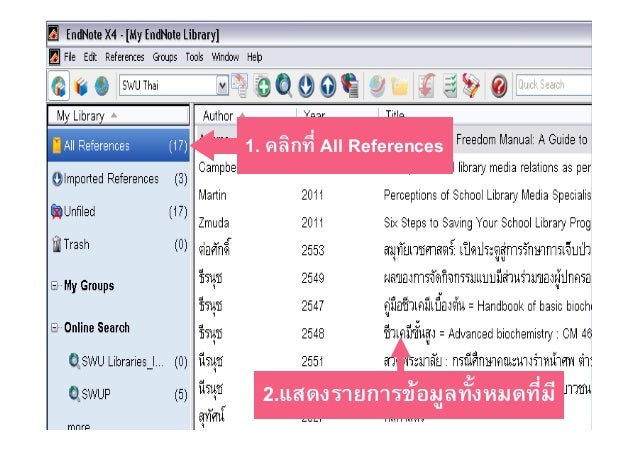Screen dimensions: 638x452
Task: Click the more... link in groups panel
Action: pyautogui.click(x=79, y=426)
